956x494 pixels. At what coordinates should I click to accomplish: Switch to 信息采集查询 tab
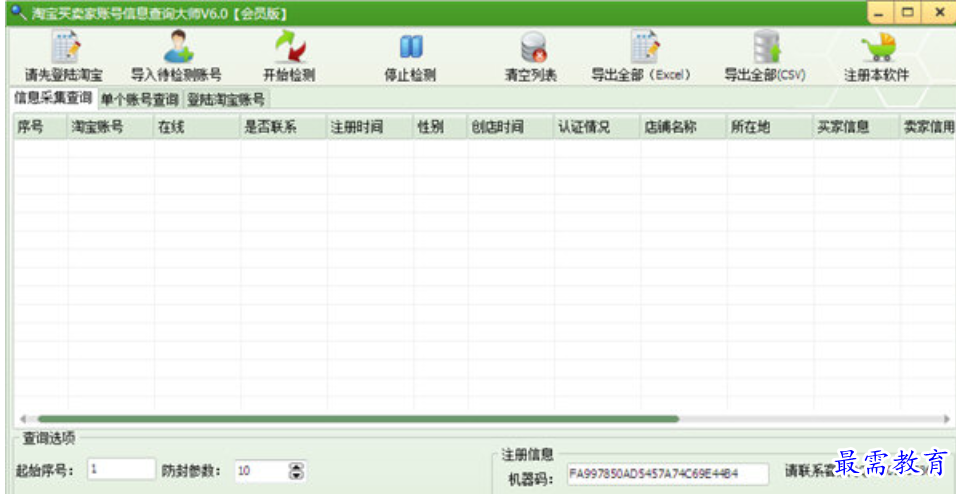(x=52, y=98)
